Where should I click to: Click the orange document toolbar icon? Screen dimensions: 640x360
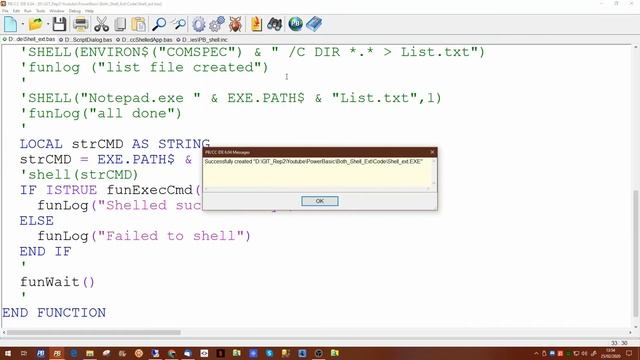[x=256, y=24]
